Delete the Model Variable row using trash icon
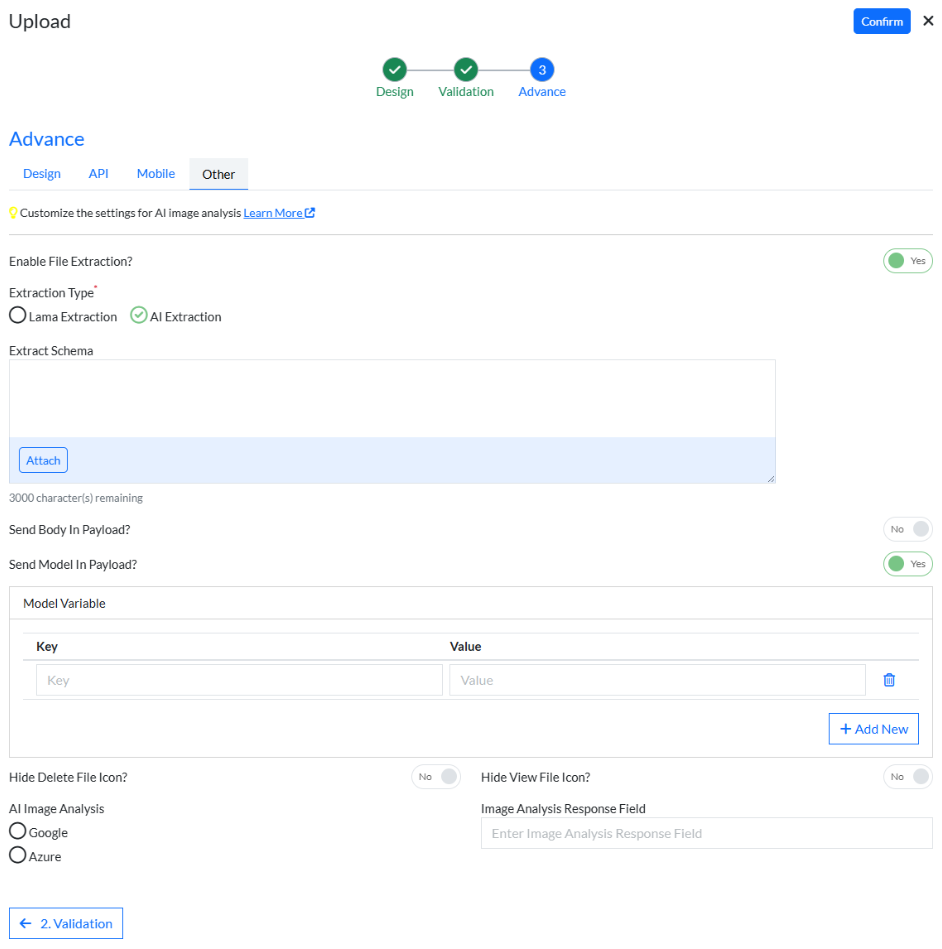Screen dimensions: 942x949 point(889,679)
